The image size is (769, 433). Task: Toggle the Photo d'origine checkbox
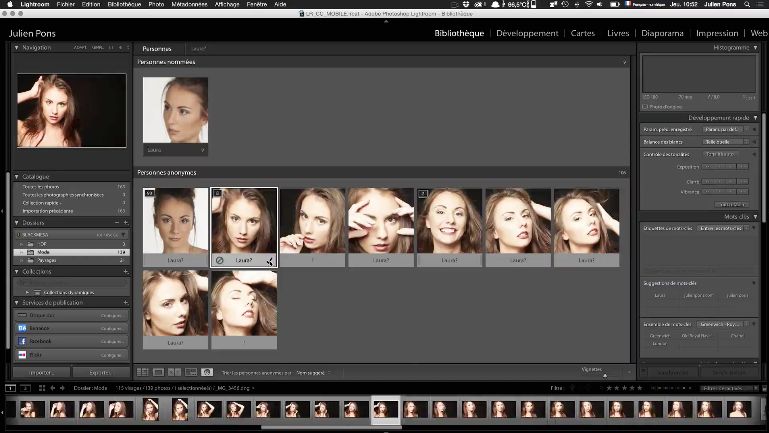[645, 106]
